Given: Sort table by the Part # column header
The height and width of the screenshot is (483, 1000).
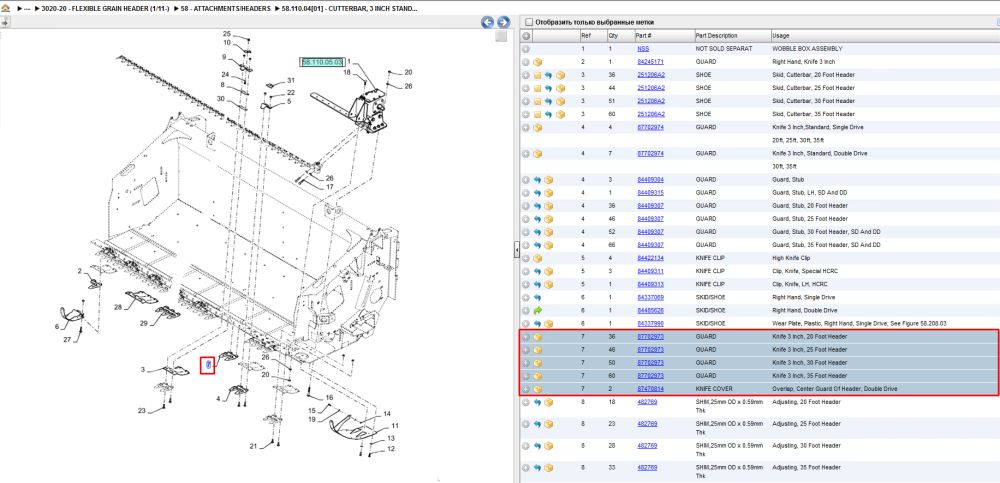Looking at the screenshot, I should tap(664, 36).
